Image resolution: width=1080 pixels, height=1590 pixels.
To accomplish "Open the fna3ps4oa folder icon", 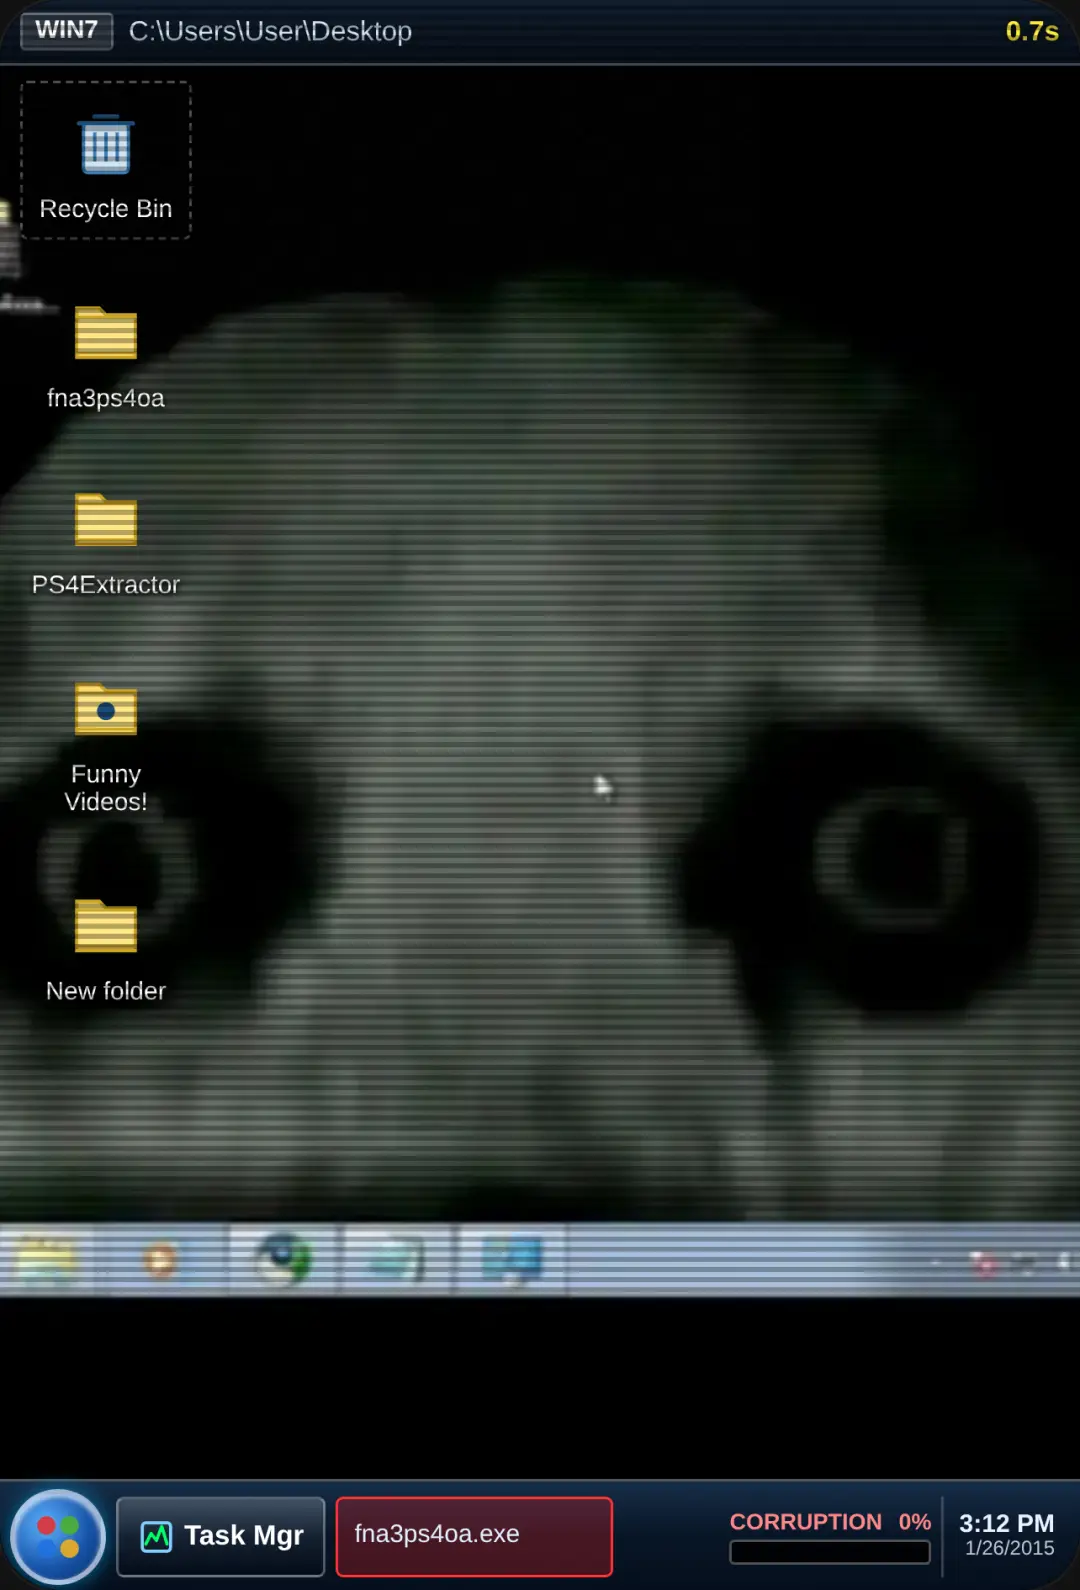I will pyautogui.click(x=106, y=333).
